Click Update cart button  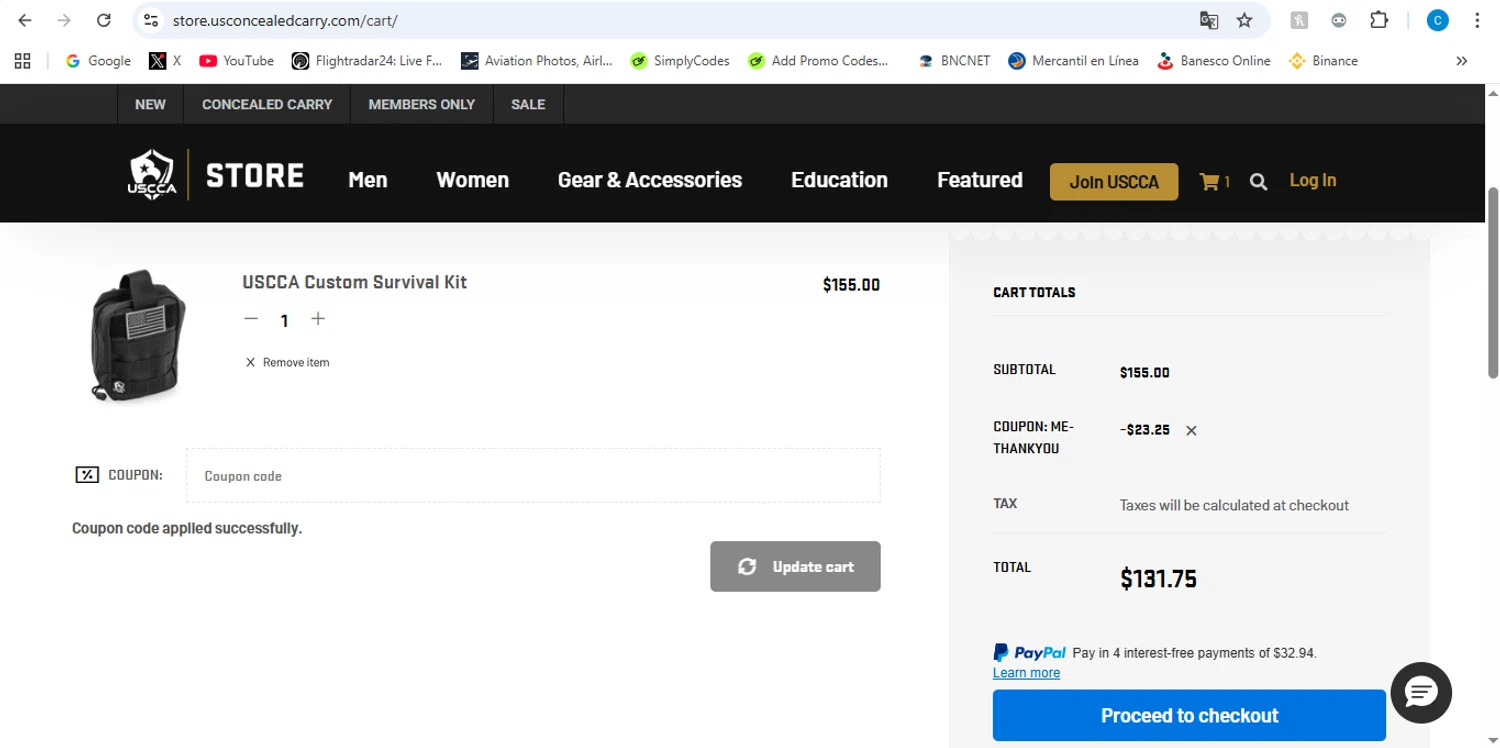coord(795,566)
